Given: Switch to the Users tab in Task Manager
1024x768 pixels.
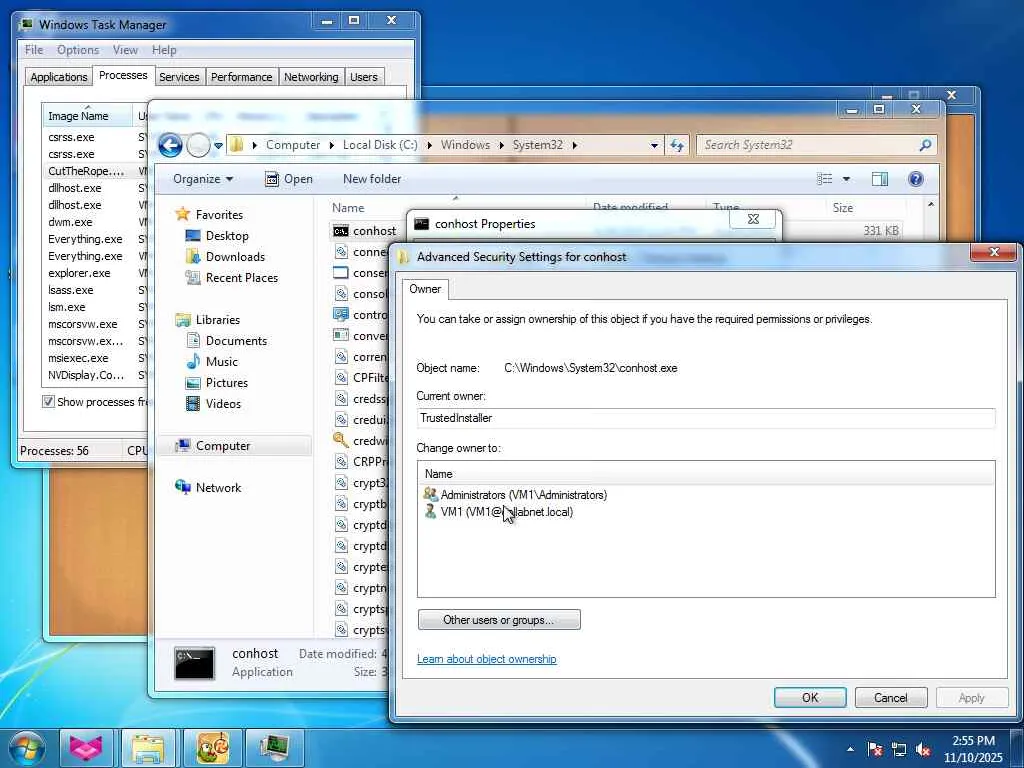Looking at the screenshot, I should pyautogui.click(x=364, y=77).
